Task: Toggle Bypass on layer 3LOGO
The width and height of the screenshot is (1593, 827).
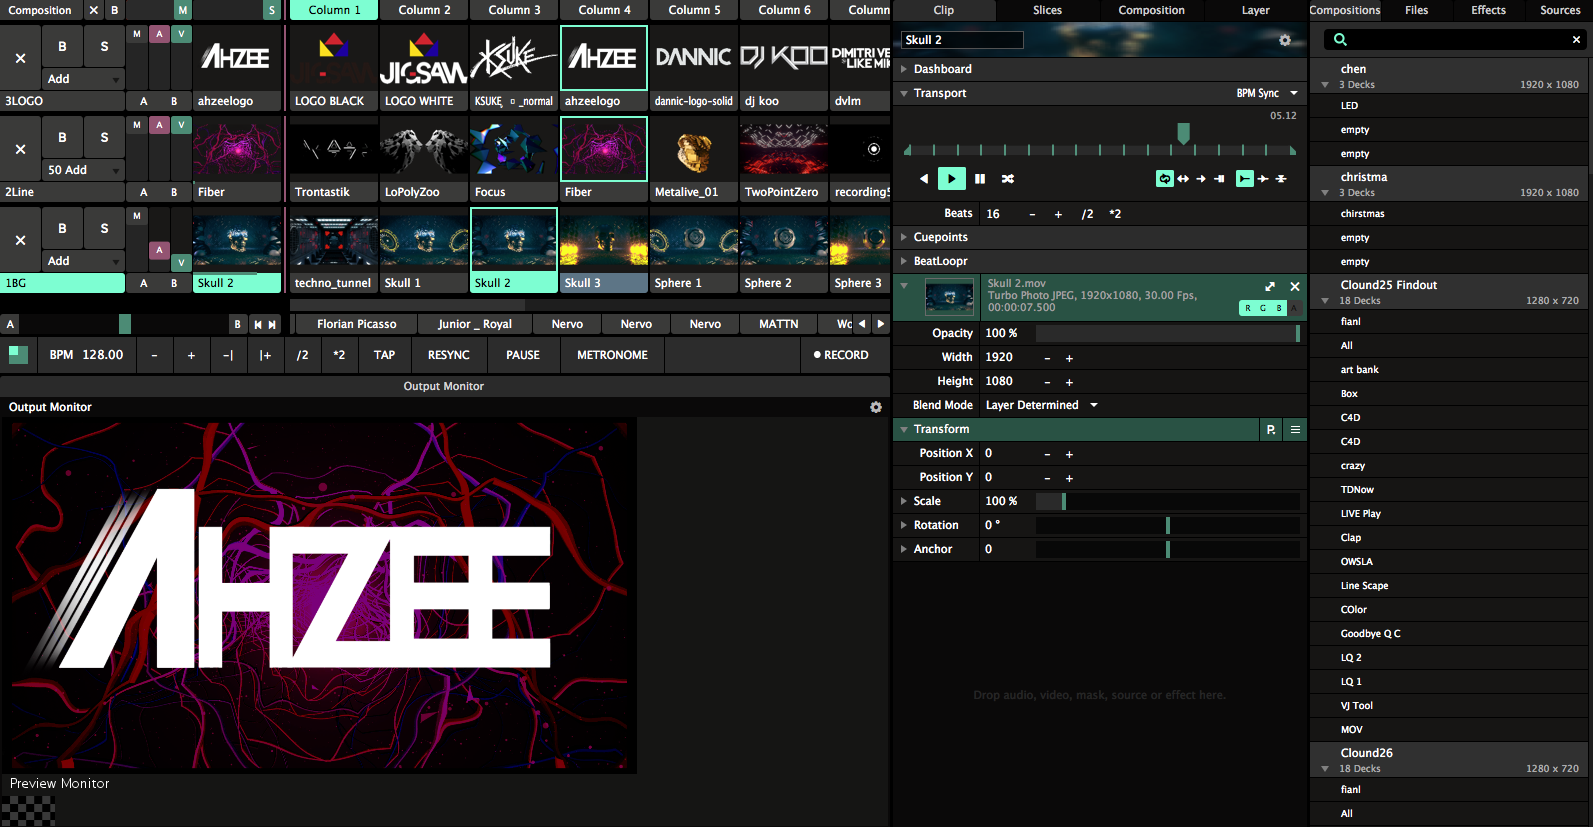Action: click(x=62, y=46)
